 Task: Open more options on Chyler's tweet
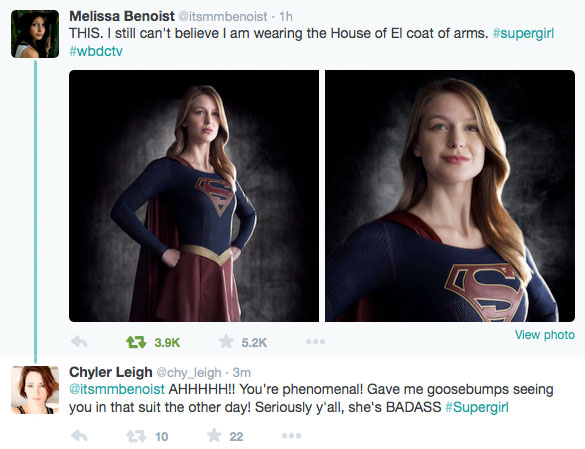point(292,436)
